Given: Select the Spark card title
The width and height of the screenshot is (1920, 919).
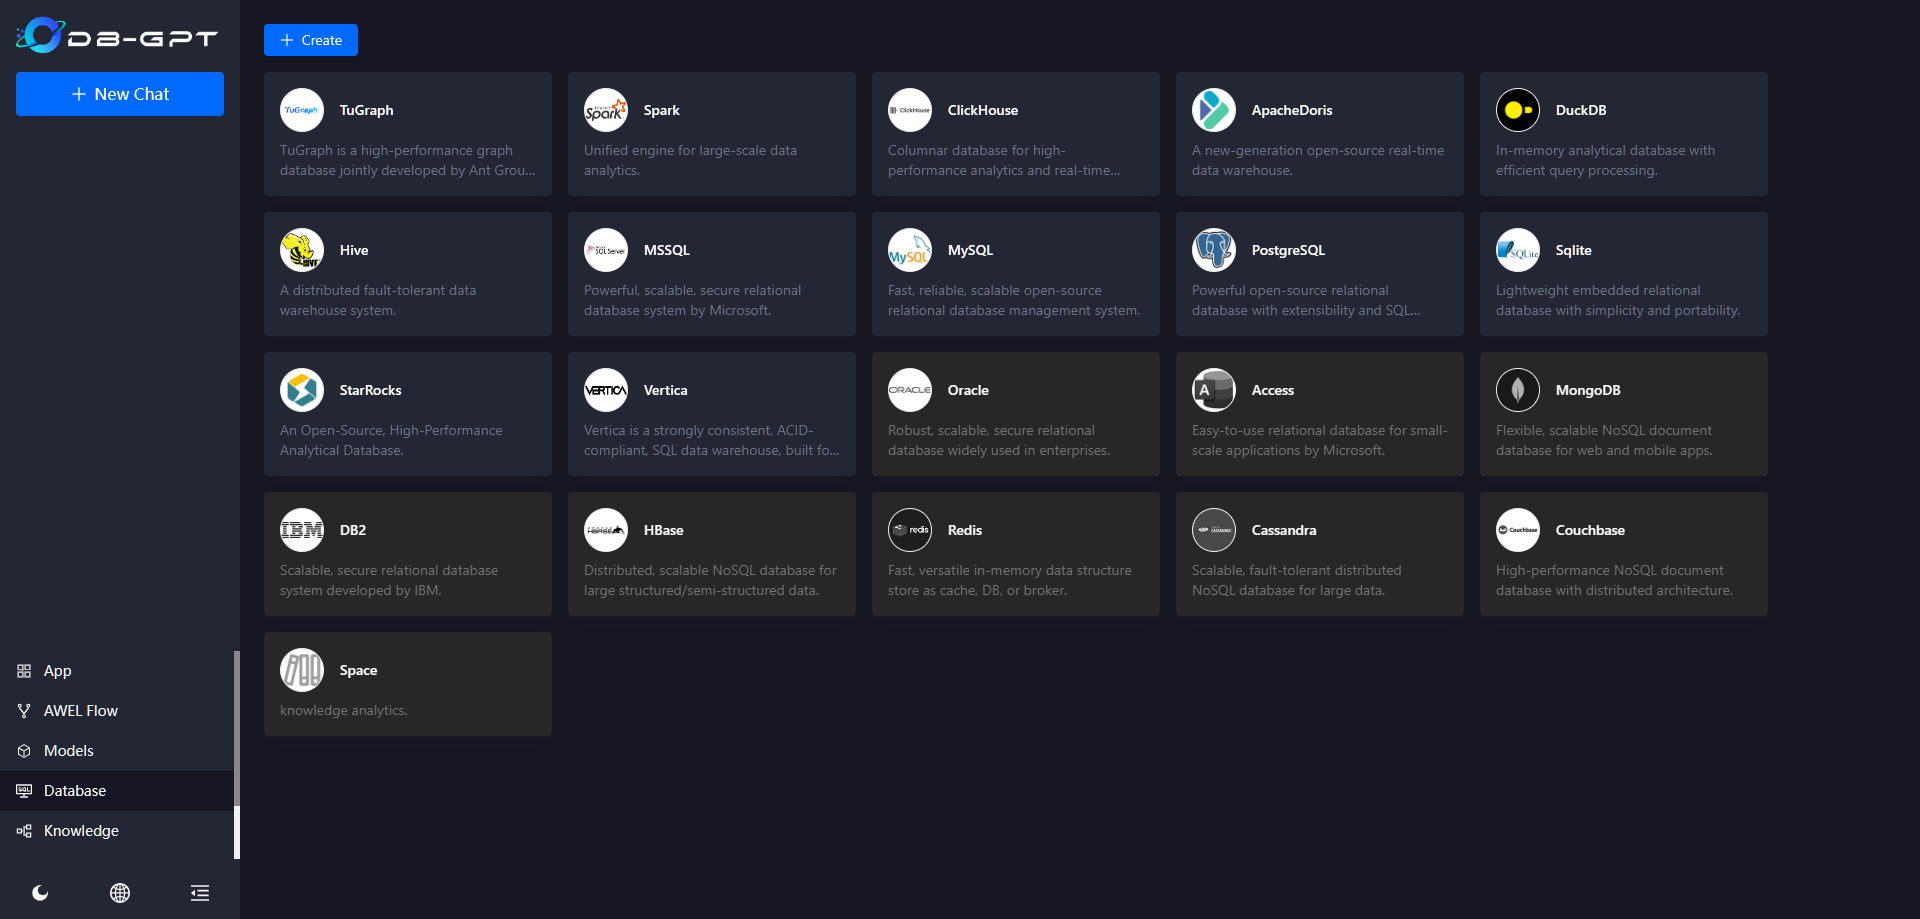Looking at the screenshot, I should point(661,110).
